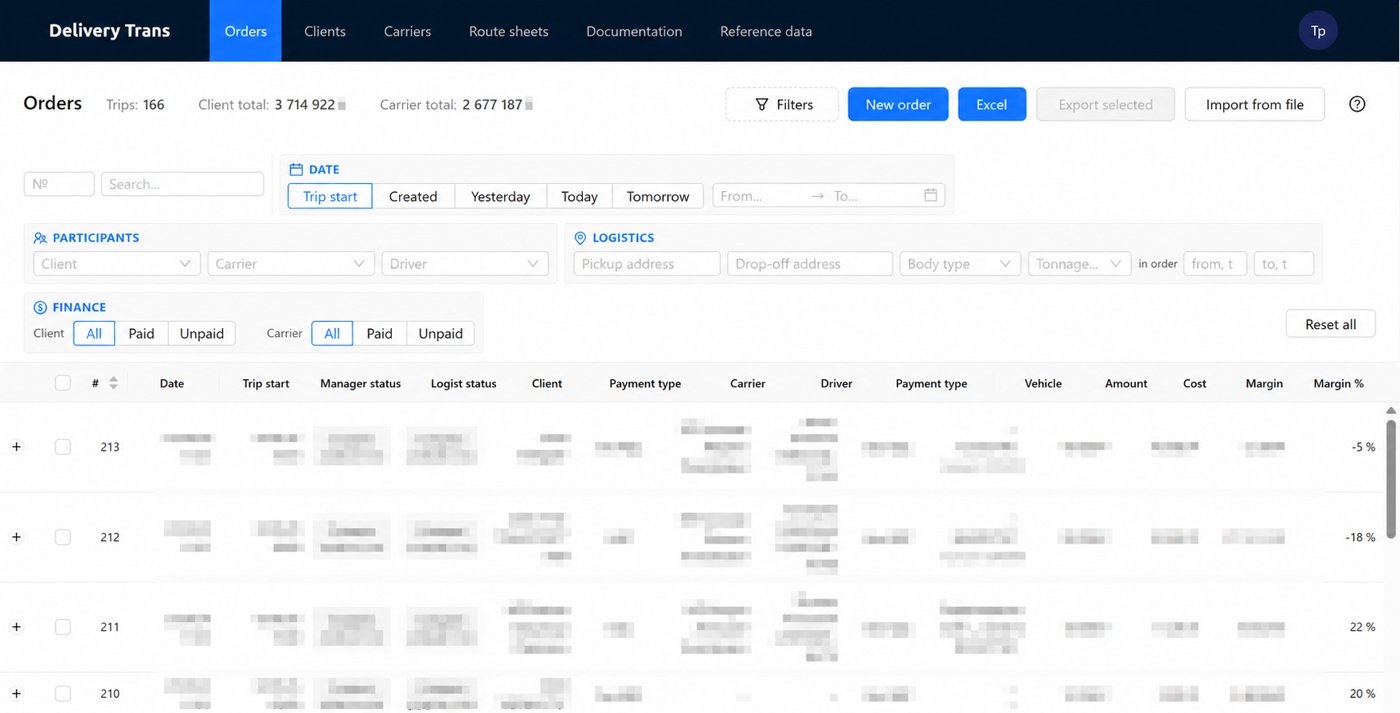Click the 'from, t' tonnage field

point(1215,264)
